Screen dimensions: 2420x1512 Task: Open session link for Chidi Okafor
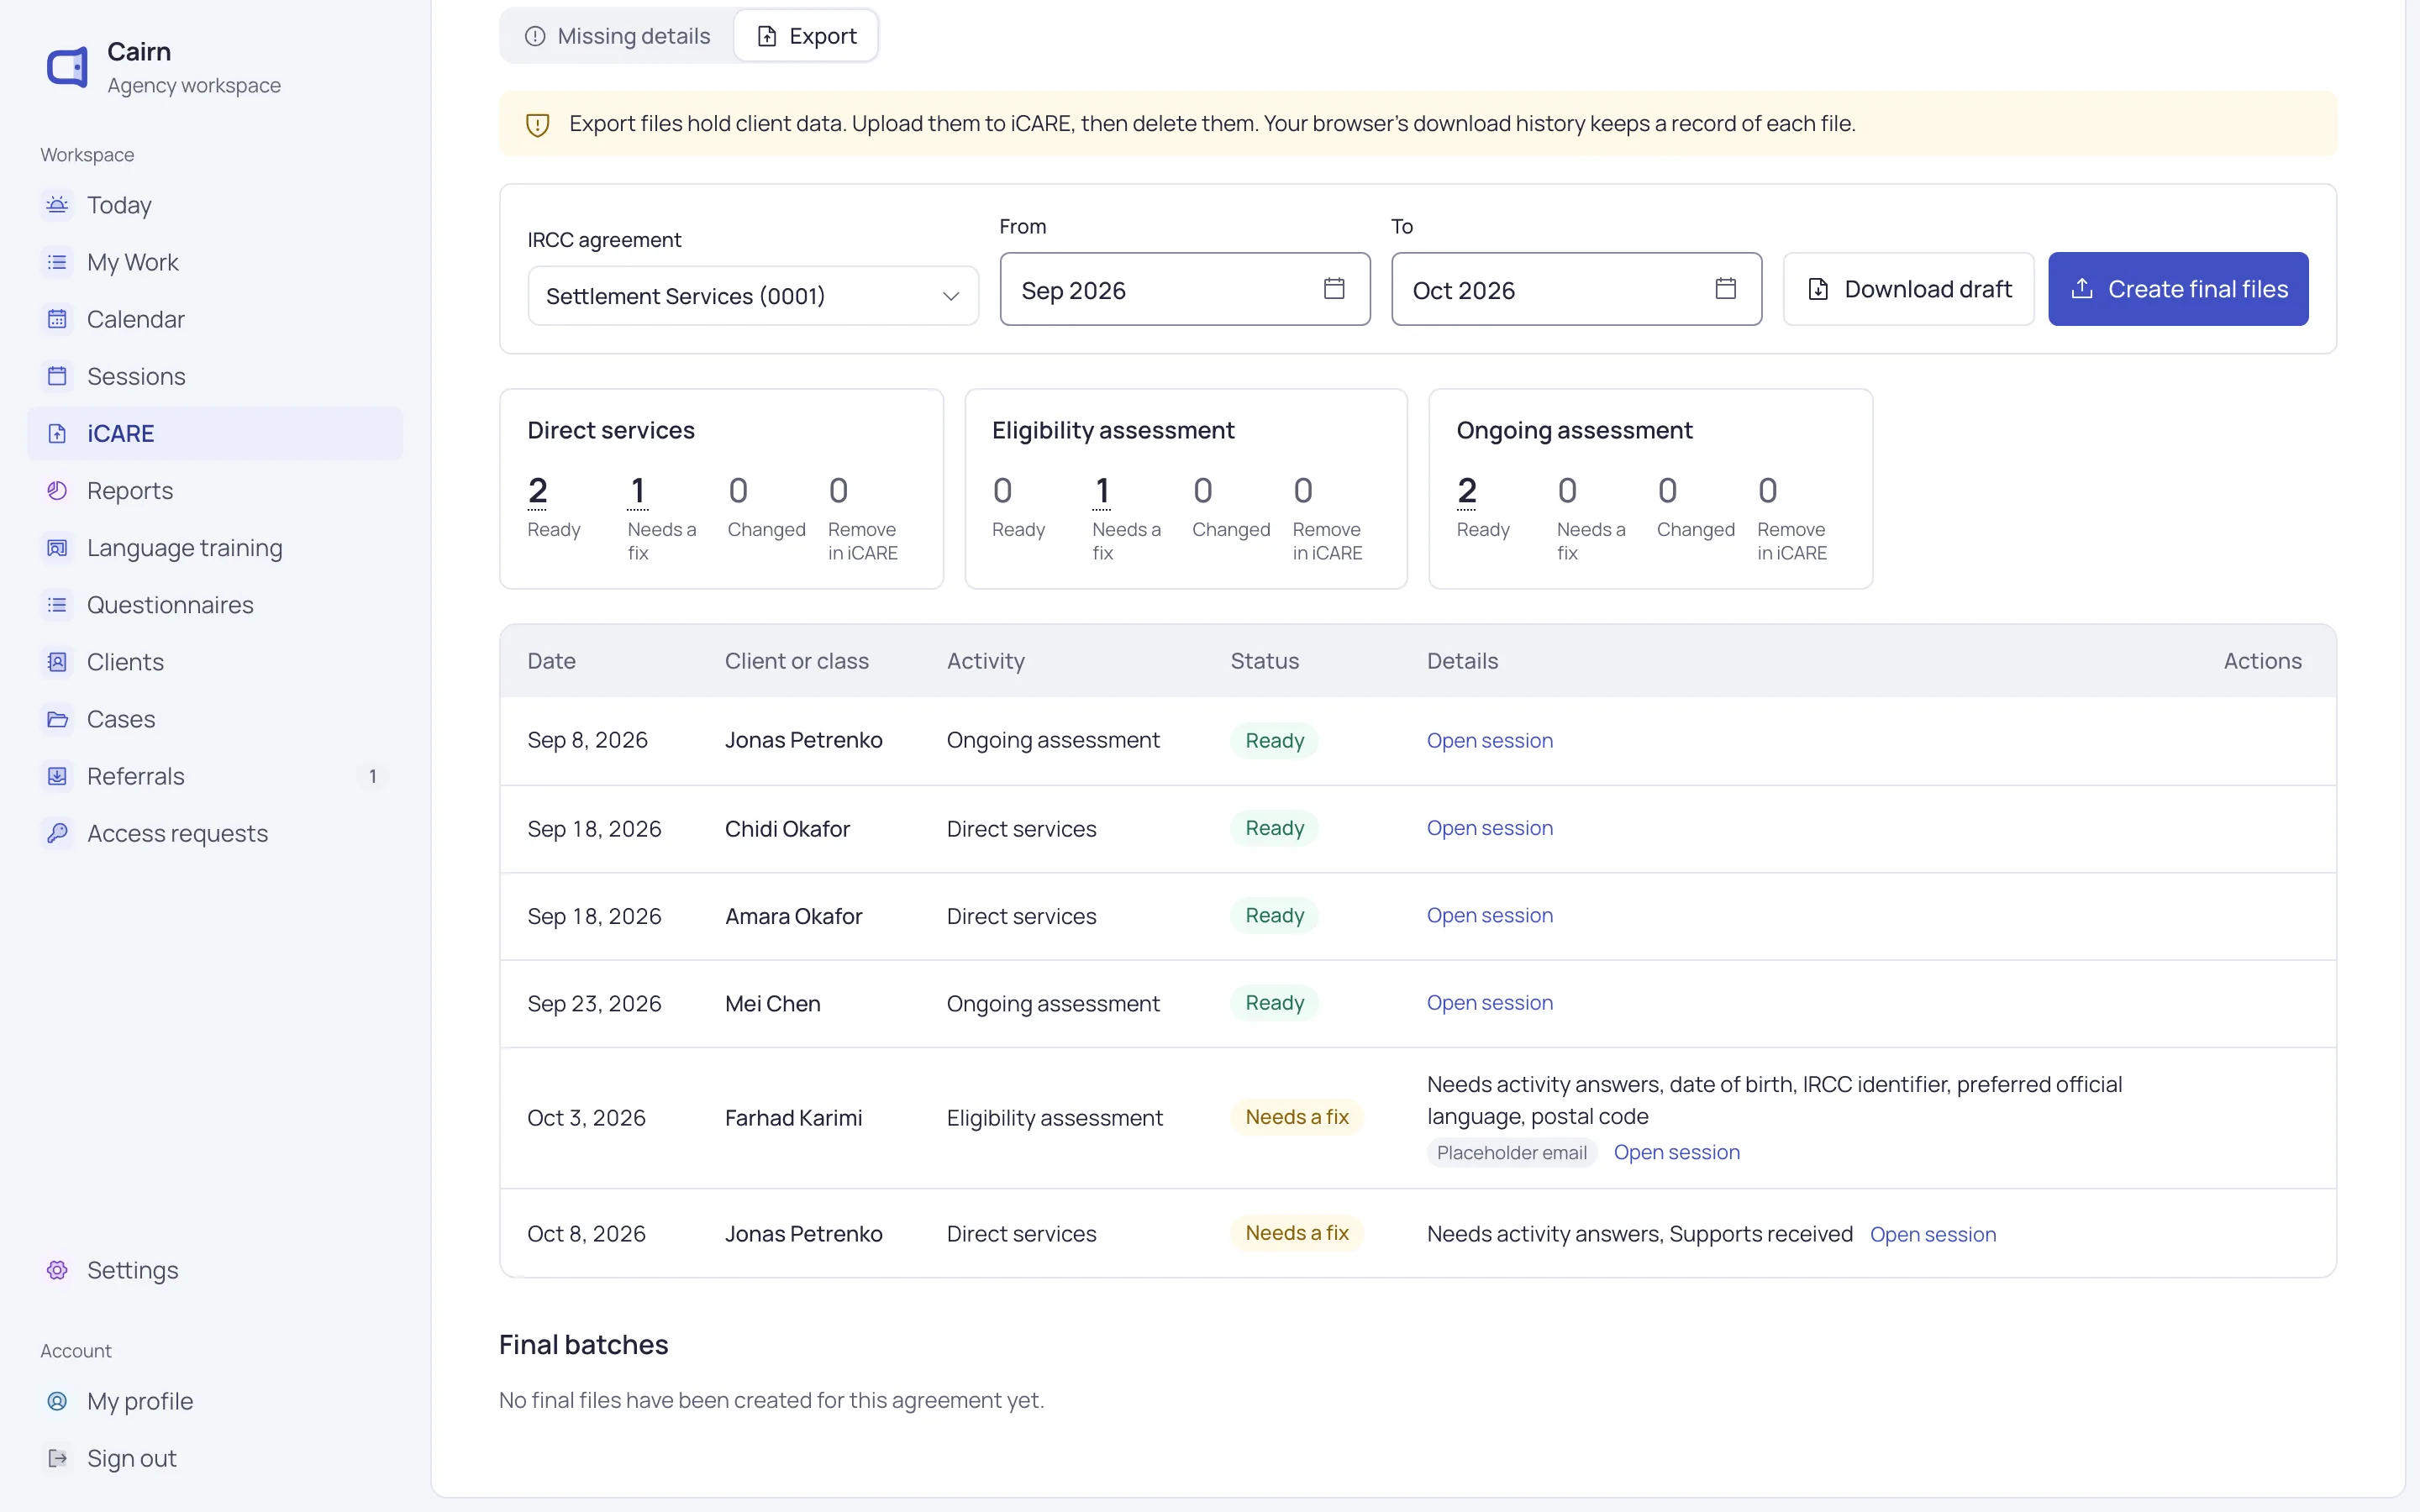[1489, 828]
